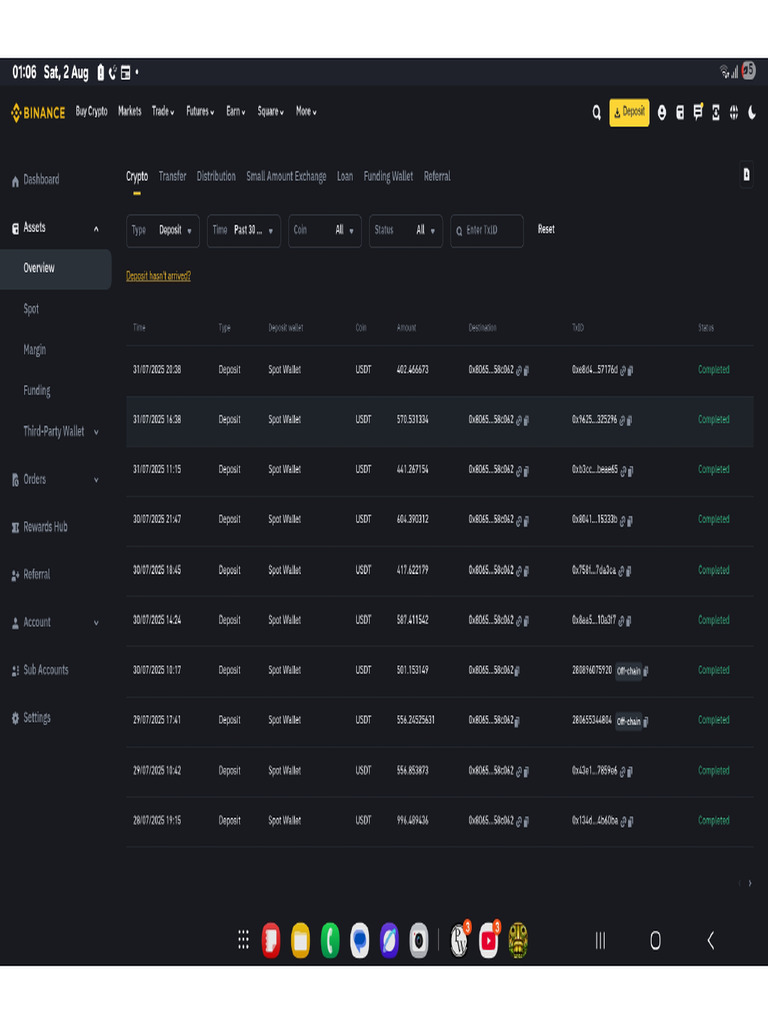Screen dimensions: 768x1024
Task: Tap the Android back navigation arrow
Action: (x=711, y=940)
